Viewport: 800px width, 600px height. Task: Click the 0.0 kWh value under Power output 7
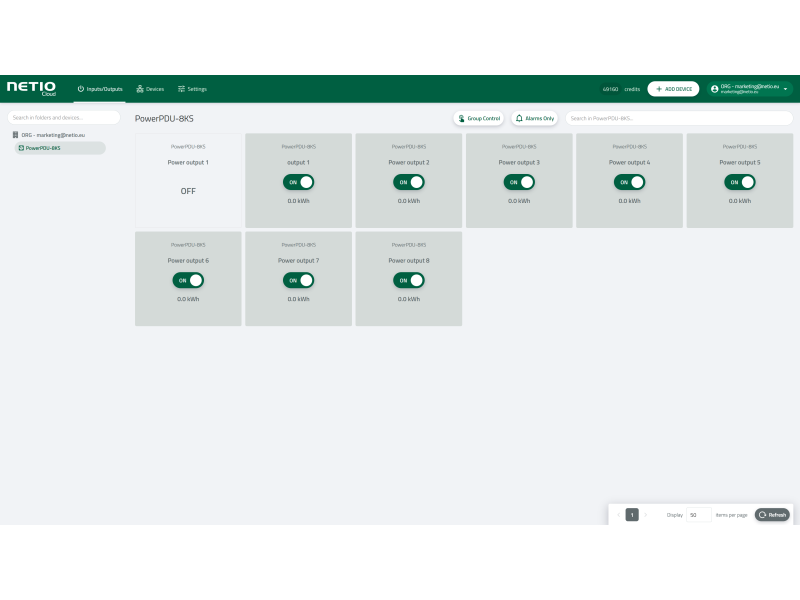point(298,299)
